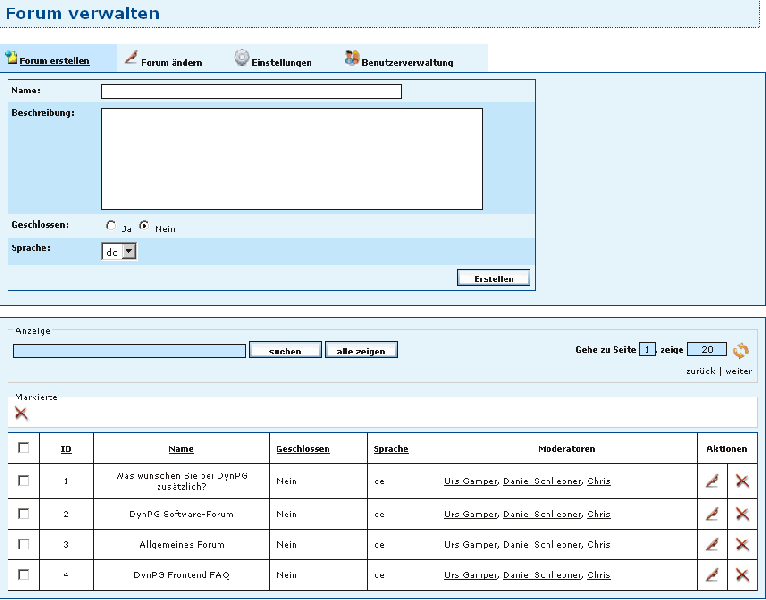Click the red X under Markierte
The width and height of the screenshot is (766, 600).
[21, 413]
